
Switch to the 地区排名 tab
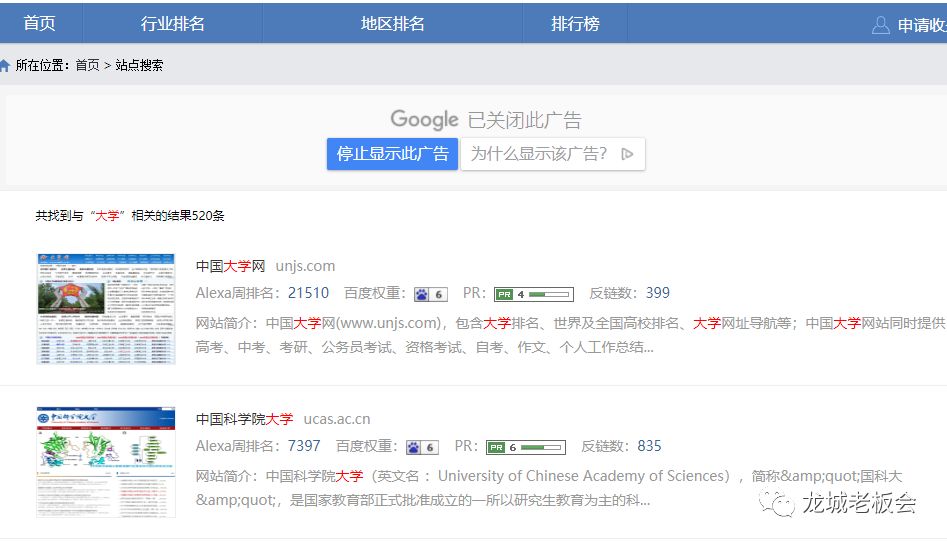[393, 23]
